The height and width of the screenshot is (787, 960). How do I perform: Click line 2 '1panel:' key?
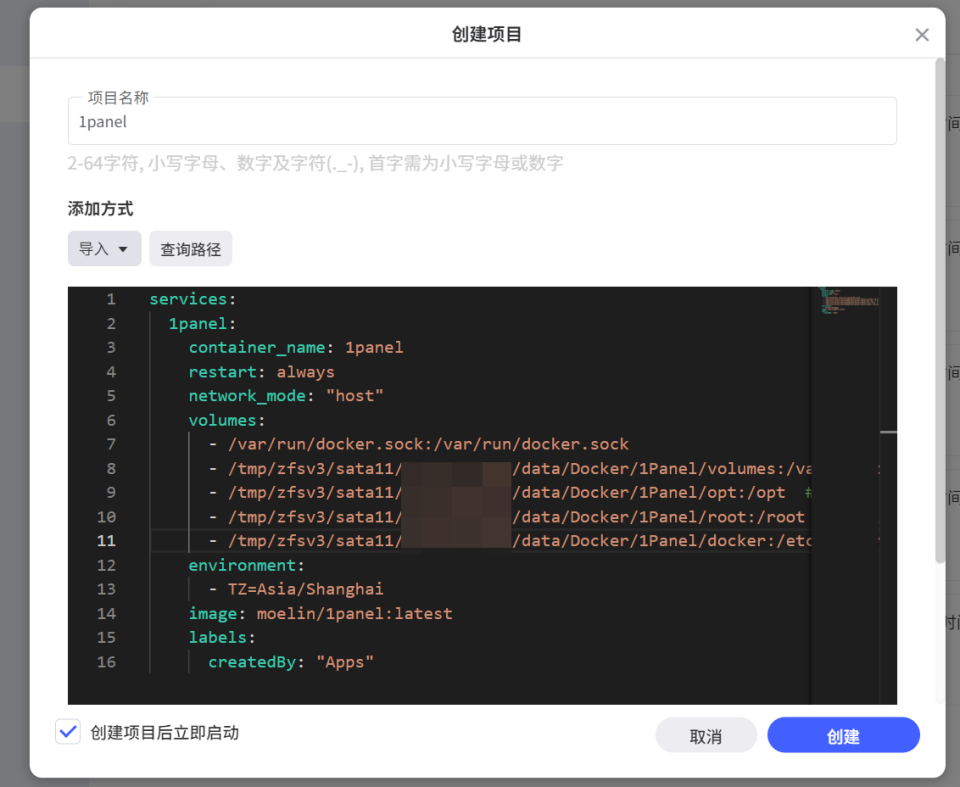pos(202,323)
